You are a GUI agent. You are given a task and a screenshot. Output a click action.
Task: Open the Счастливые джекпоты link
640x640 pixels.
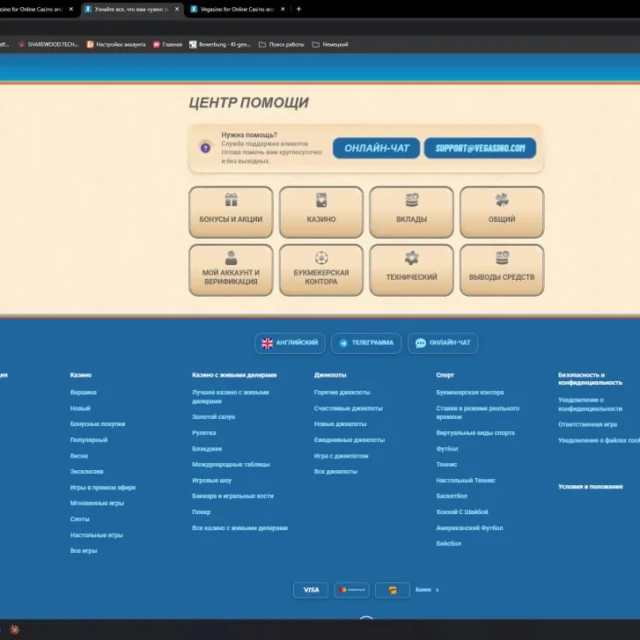point(348,408)
